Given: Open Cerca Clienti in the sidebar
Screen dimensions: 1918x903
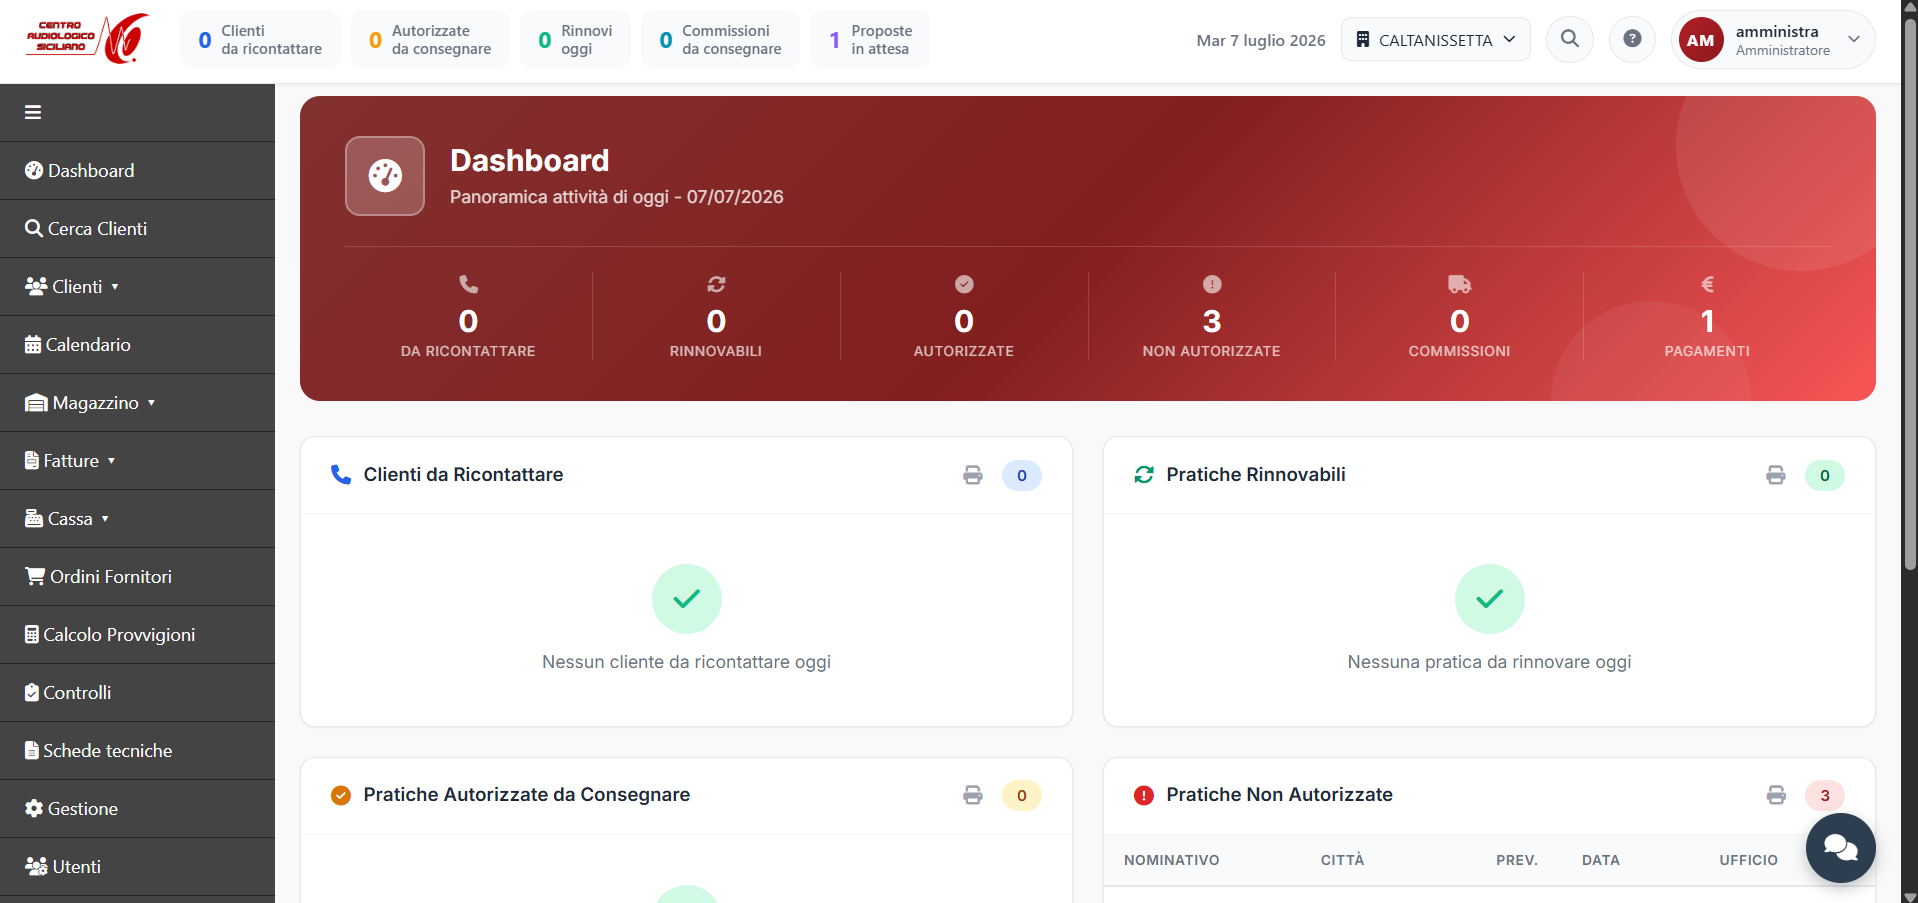Looking at the screenshot, I should click(x=137, y=229).
